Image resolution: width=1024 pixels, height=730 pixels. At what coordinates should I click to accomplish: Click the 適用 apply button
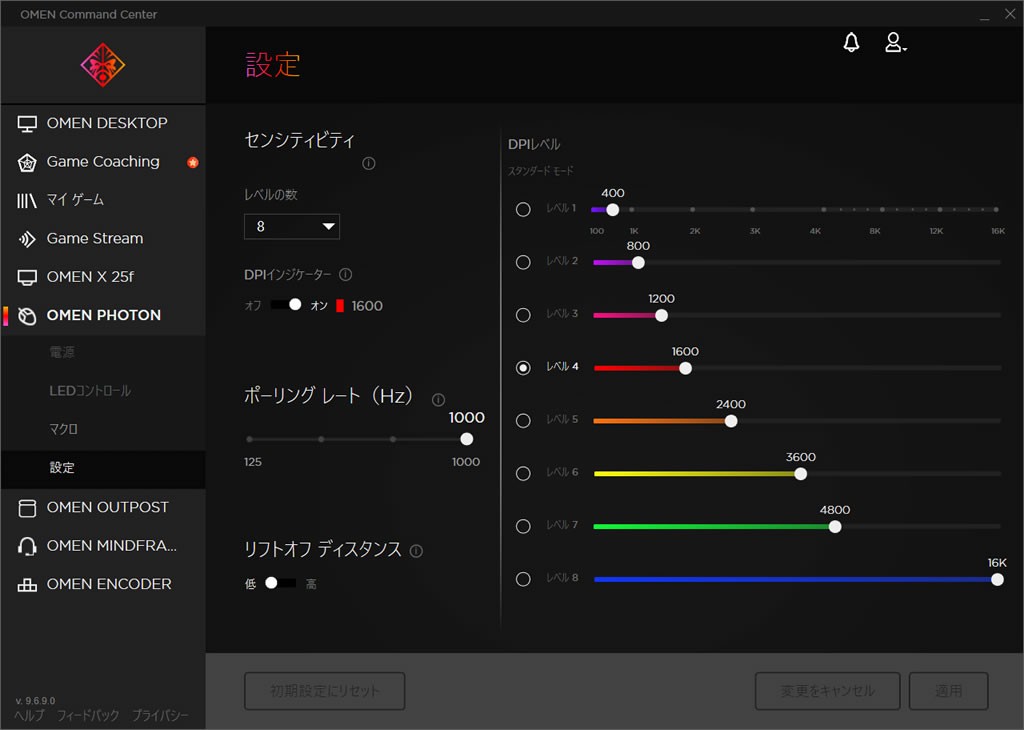click(x=948, y=691)
